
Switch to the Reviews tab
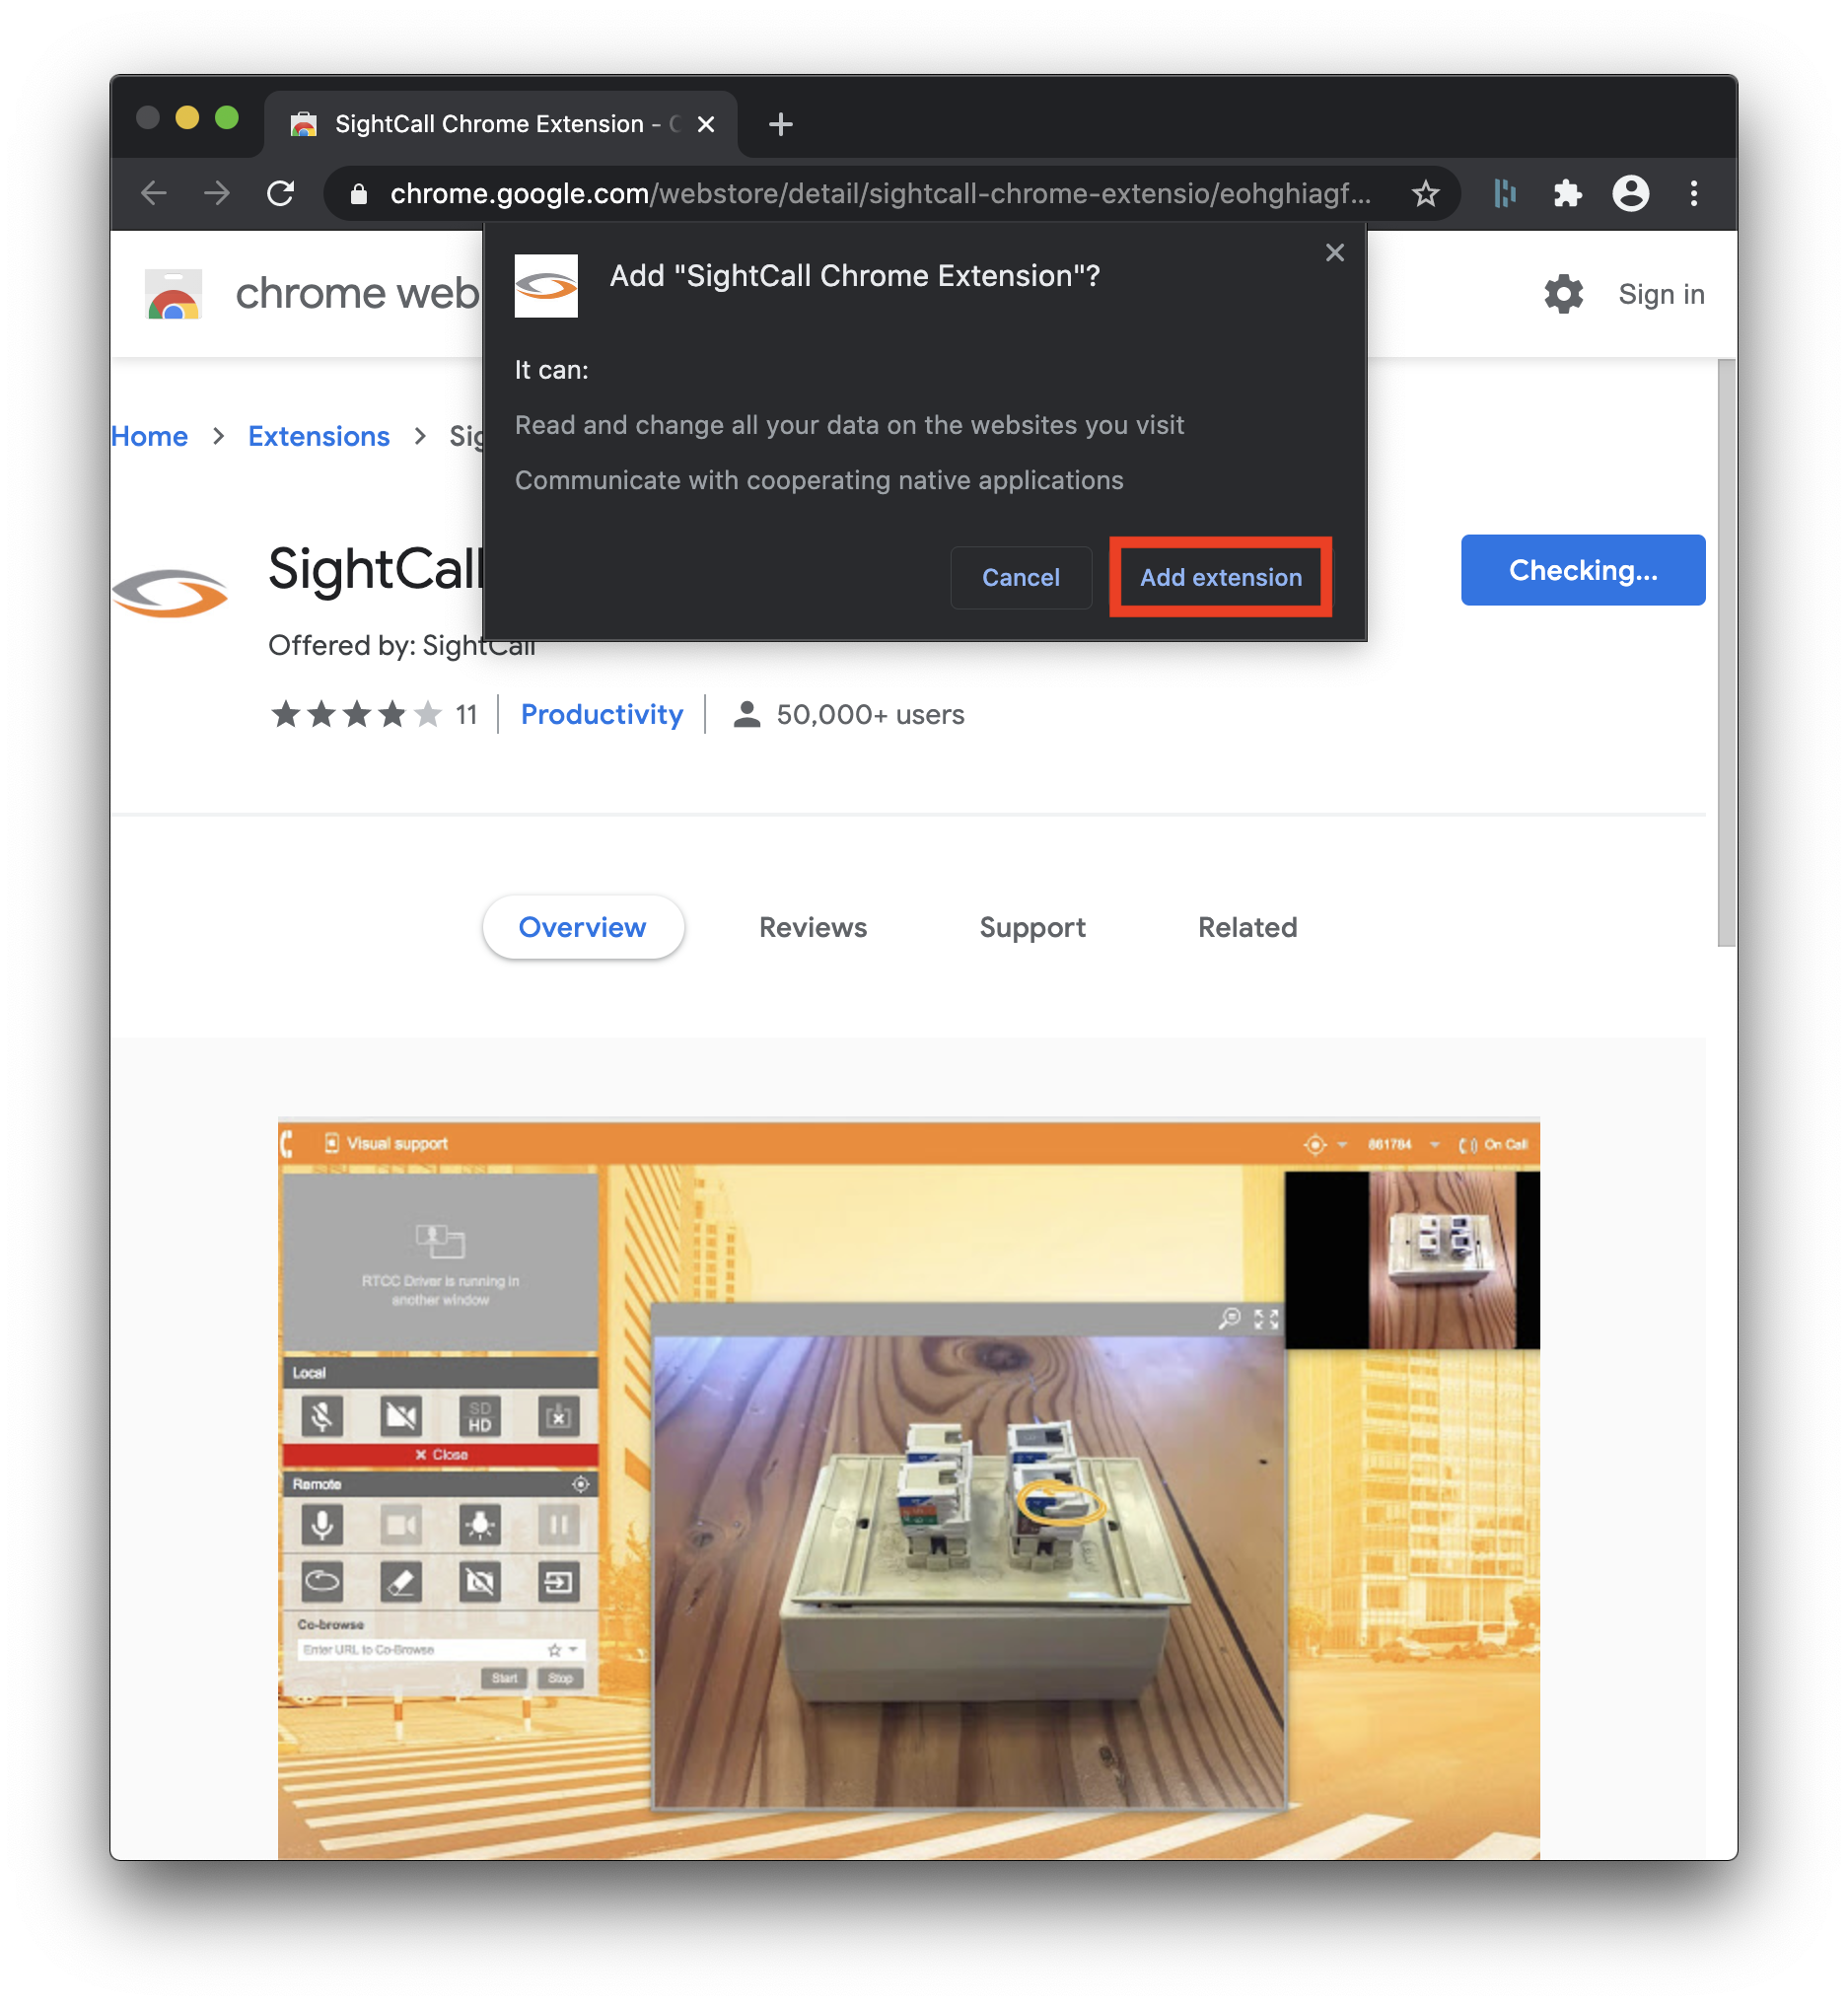point(813,927)
